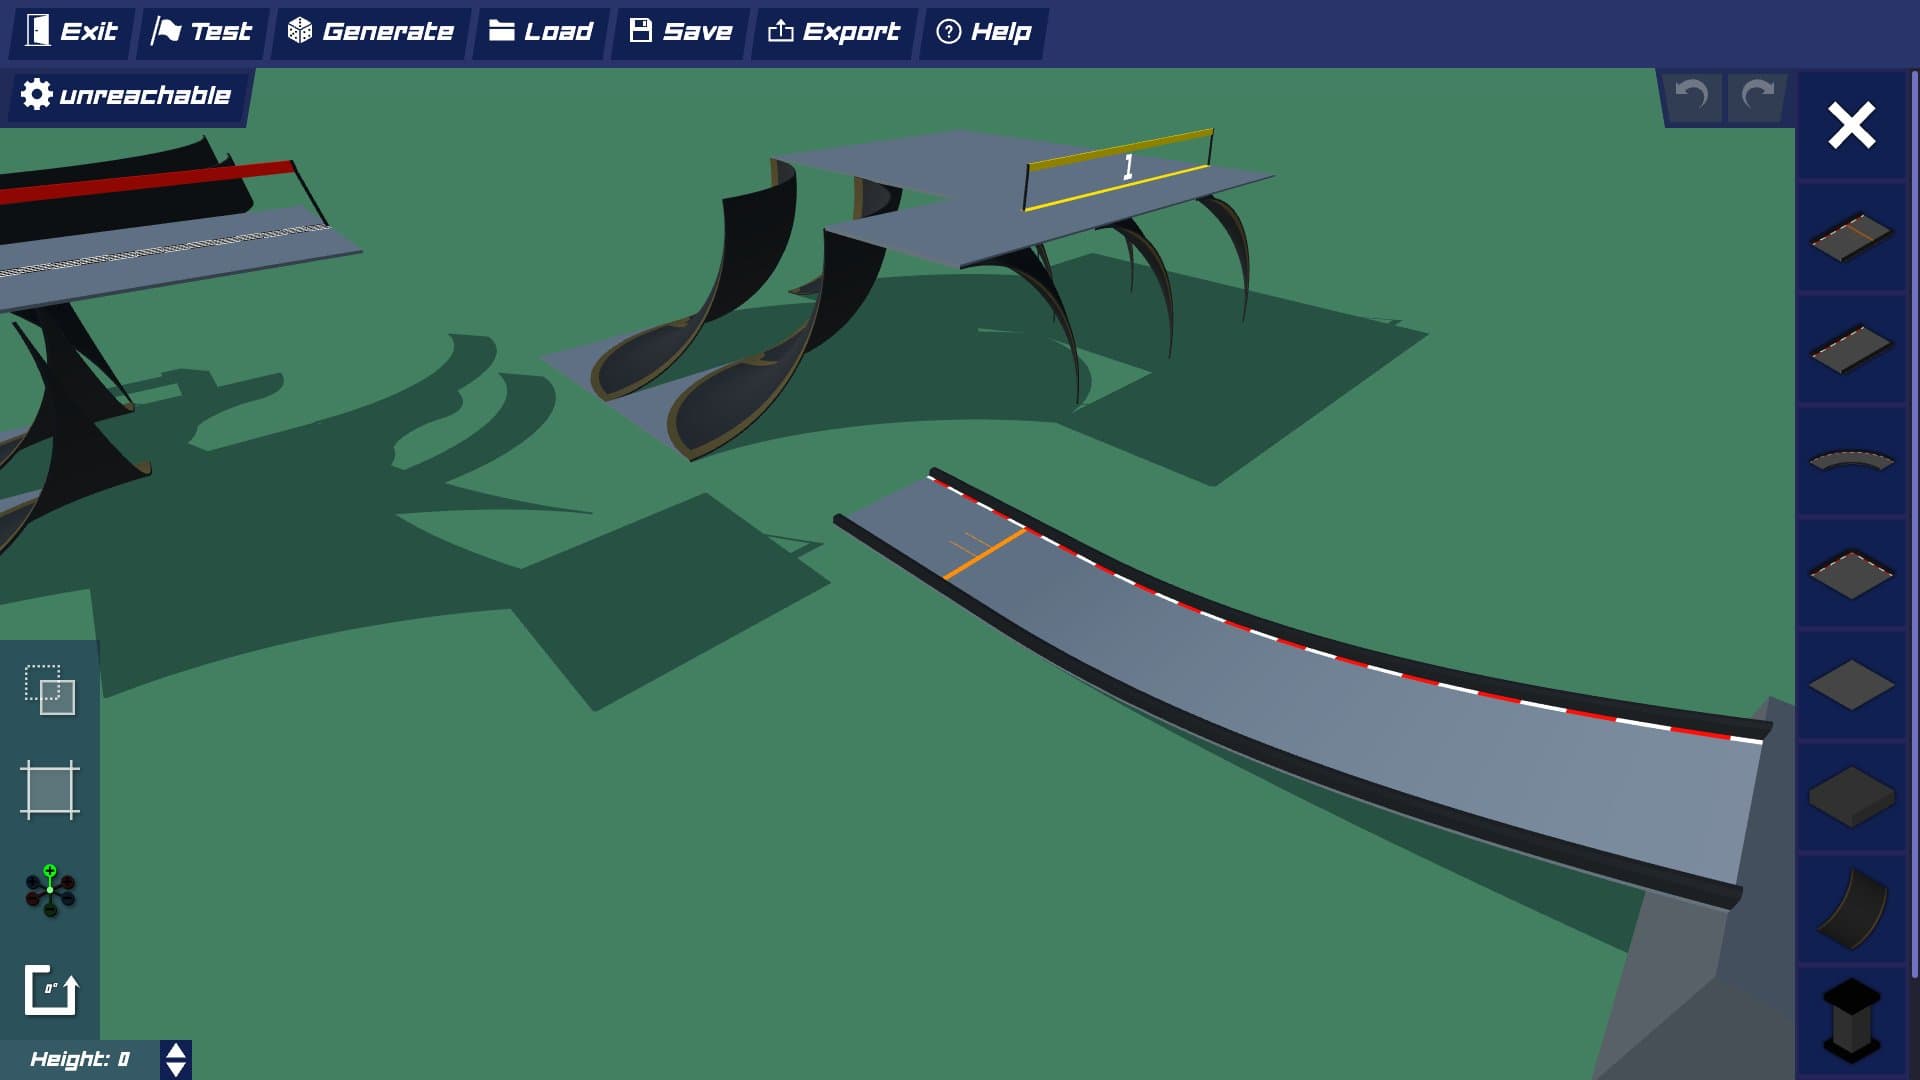Viewport: 1920px width, 1080px height.
Task: Toggle the box selection tool
Action: click(50, 790)
